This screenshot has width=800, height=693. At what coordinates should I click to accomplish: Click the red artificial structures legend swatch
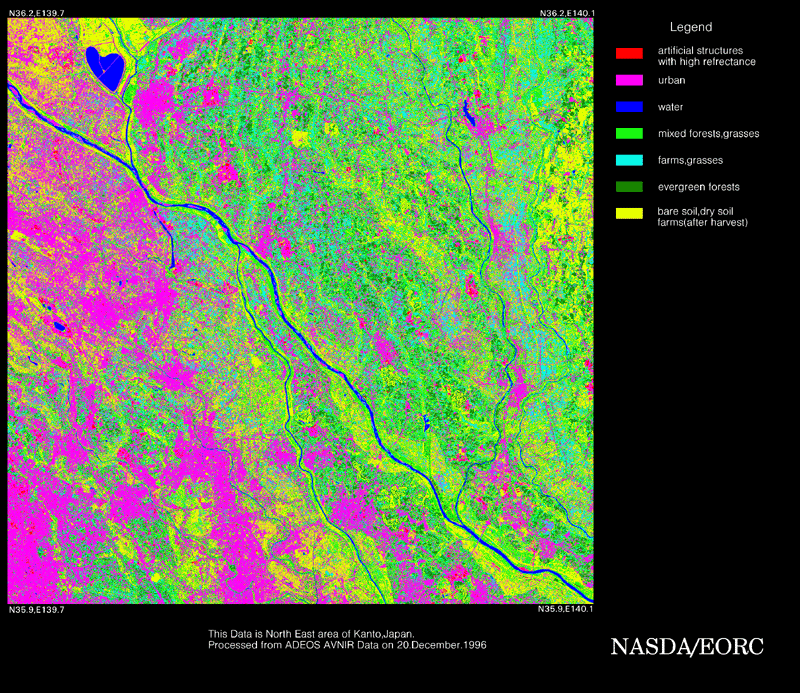tap(629, 53)
